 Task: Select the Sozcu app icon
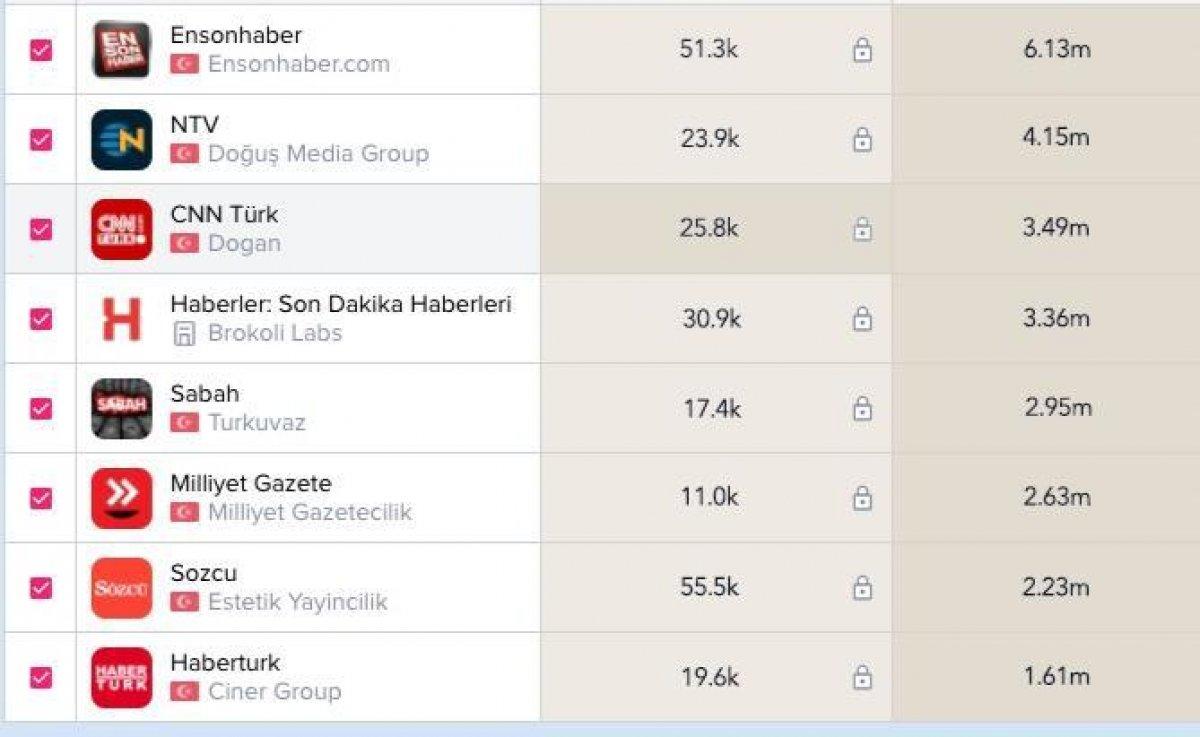(121, 588)
